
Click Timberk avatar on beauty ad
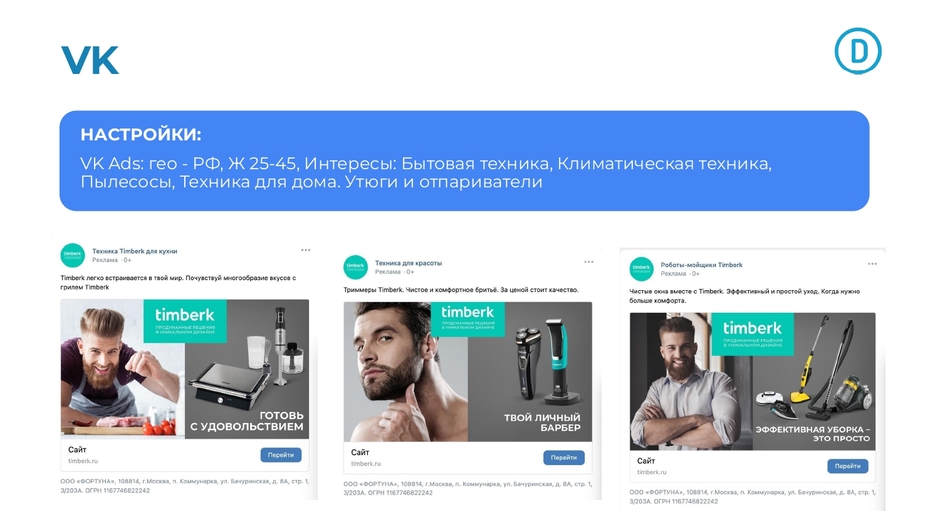pyautogui.click(x=355, y=267)
